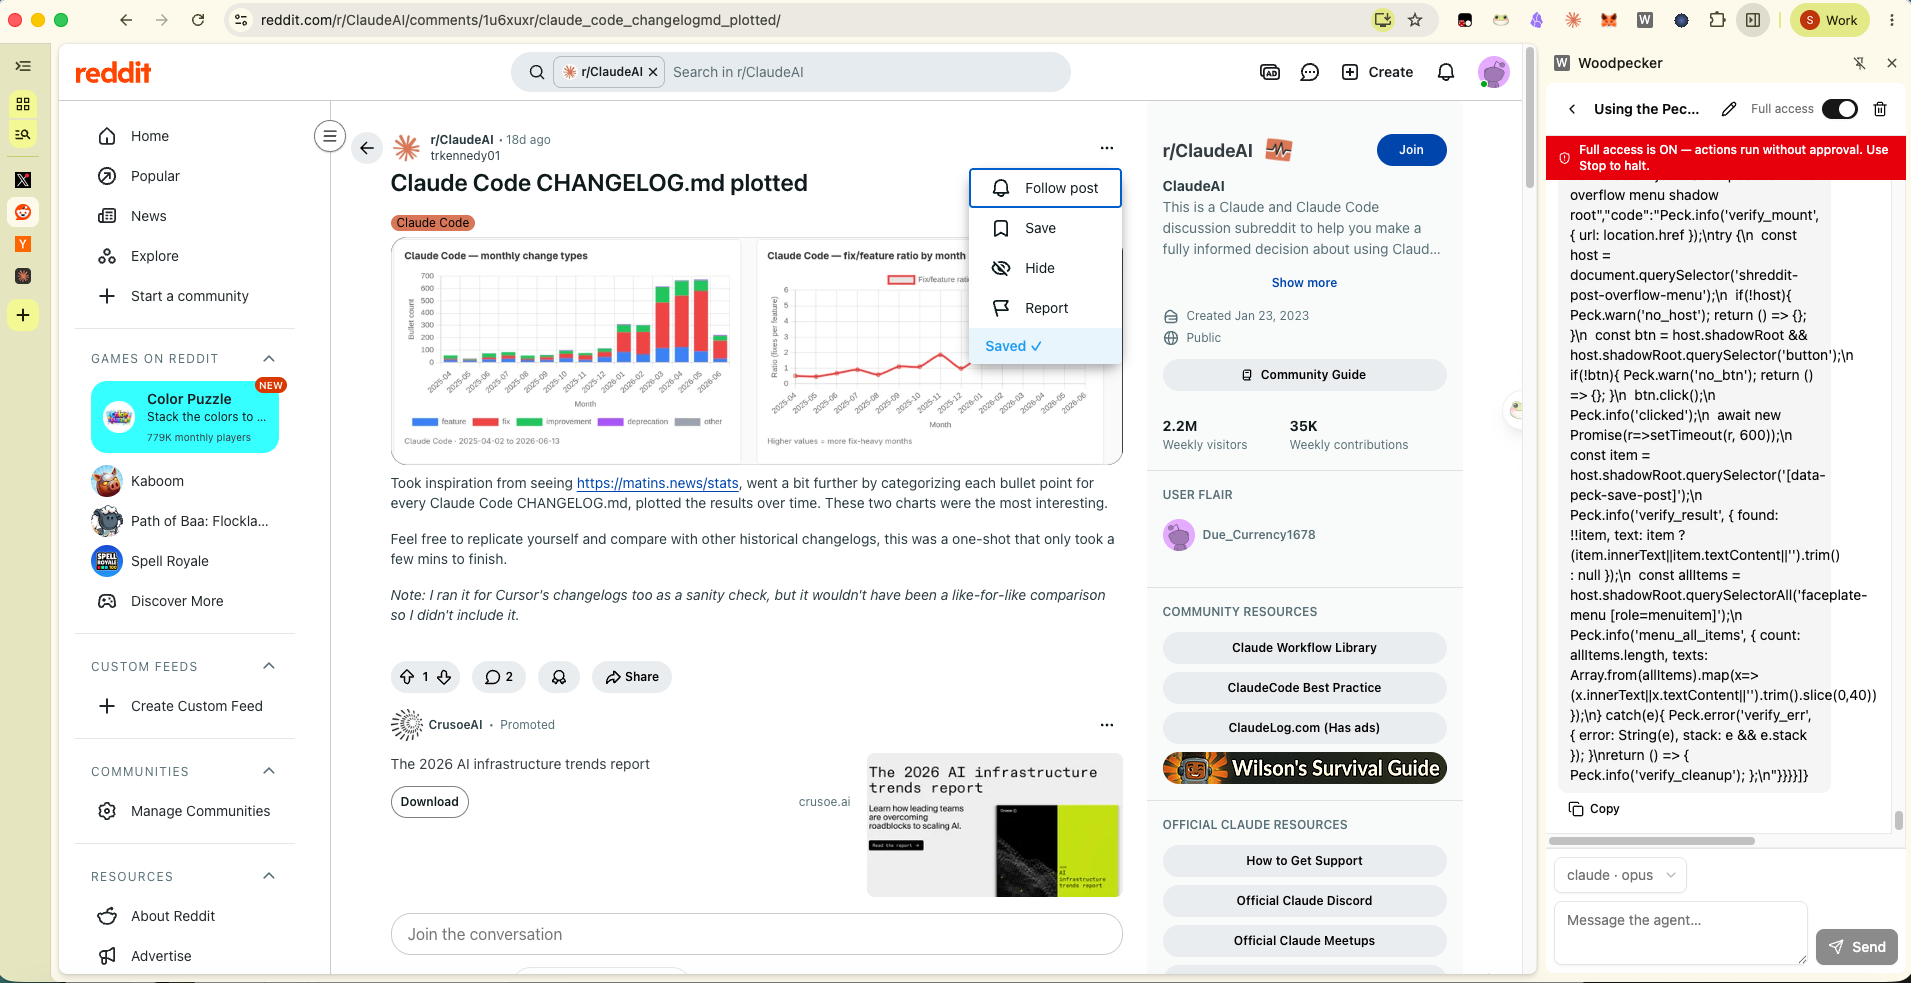Collapse the Reddit left navigation with hamburger button
The width and height of the screenshot is (1911, 983).
coord(330,136)
